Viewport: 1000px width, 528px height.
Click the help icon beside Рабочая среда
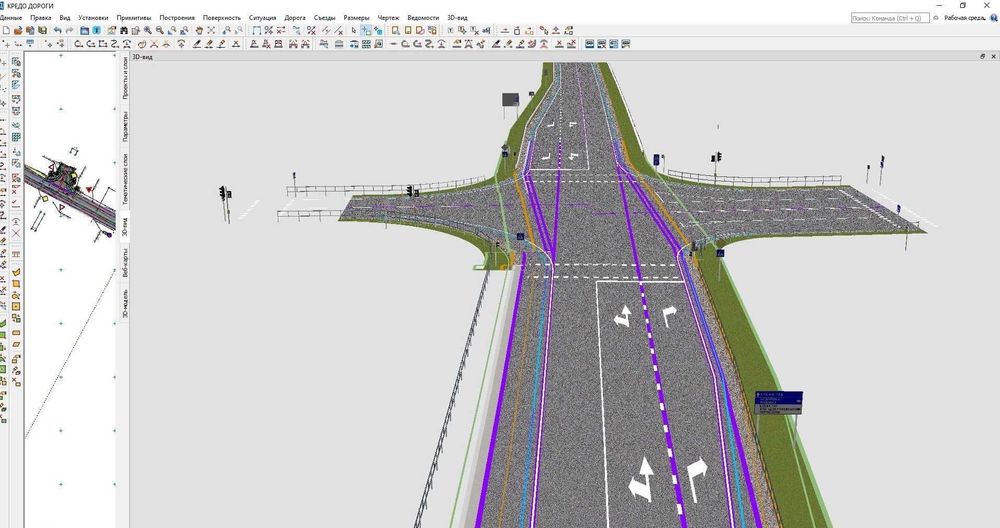[994, 18]
